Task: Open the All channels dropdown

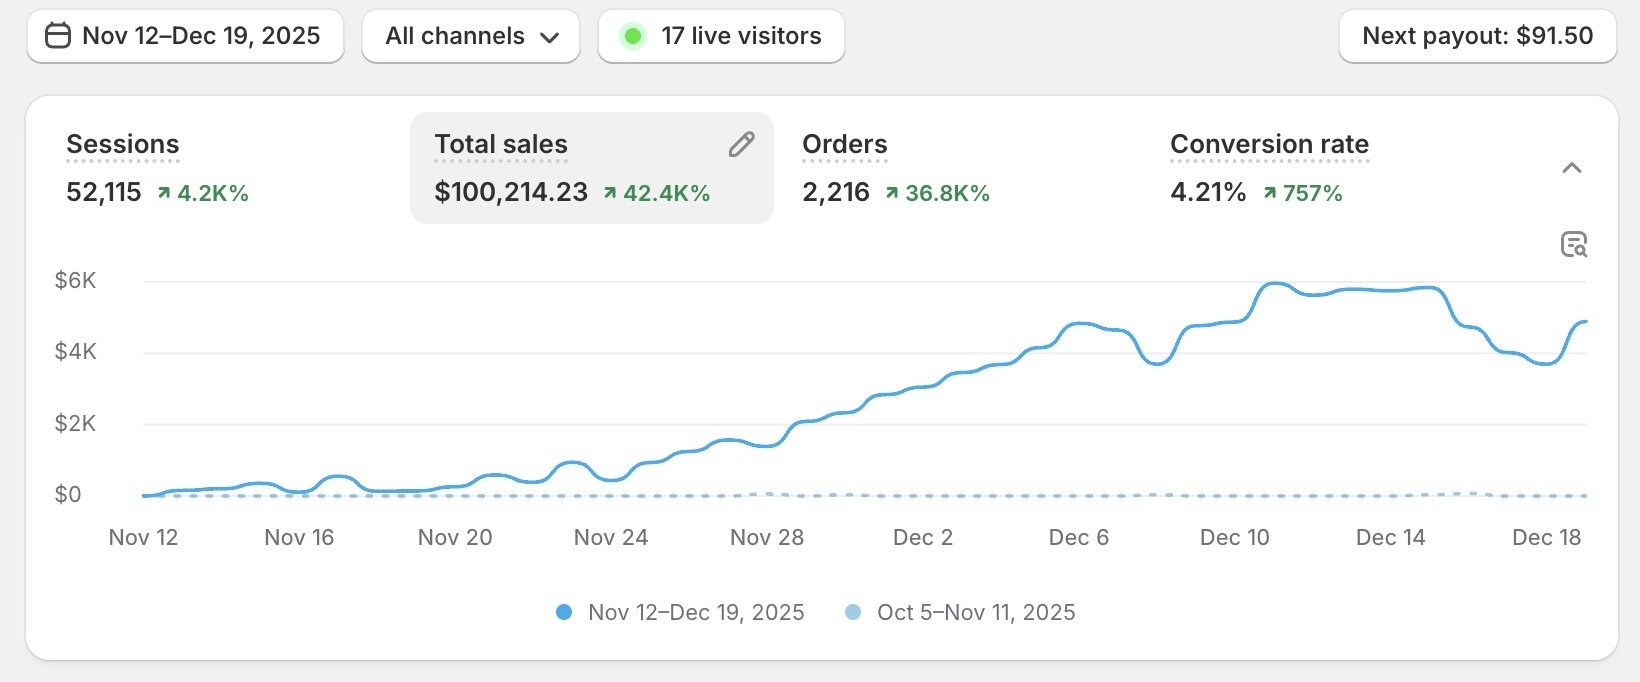Action: click(x=471, y=37)
